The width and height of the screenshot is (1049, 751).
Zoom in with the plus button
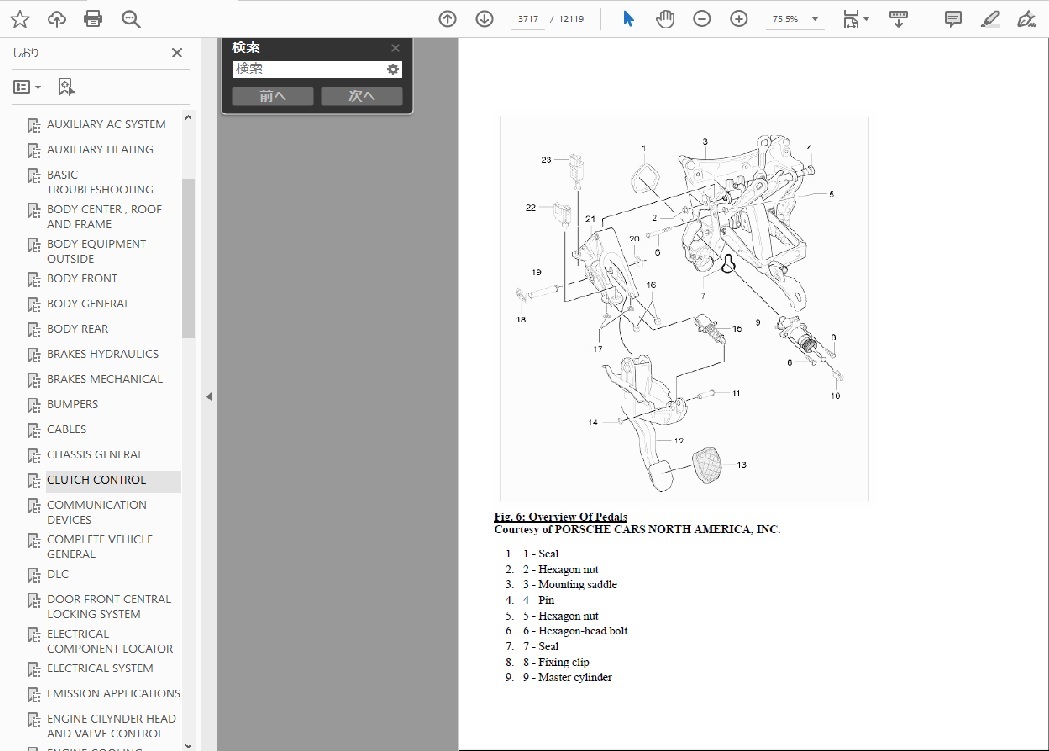pos(739,19)
